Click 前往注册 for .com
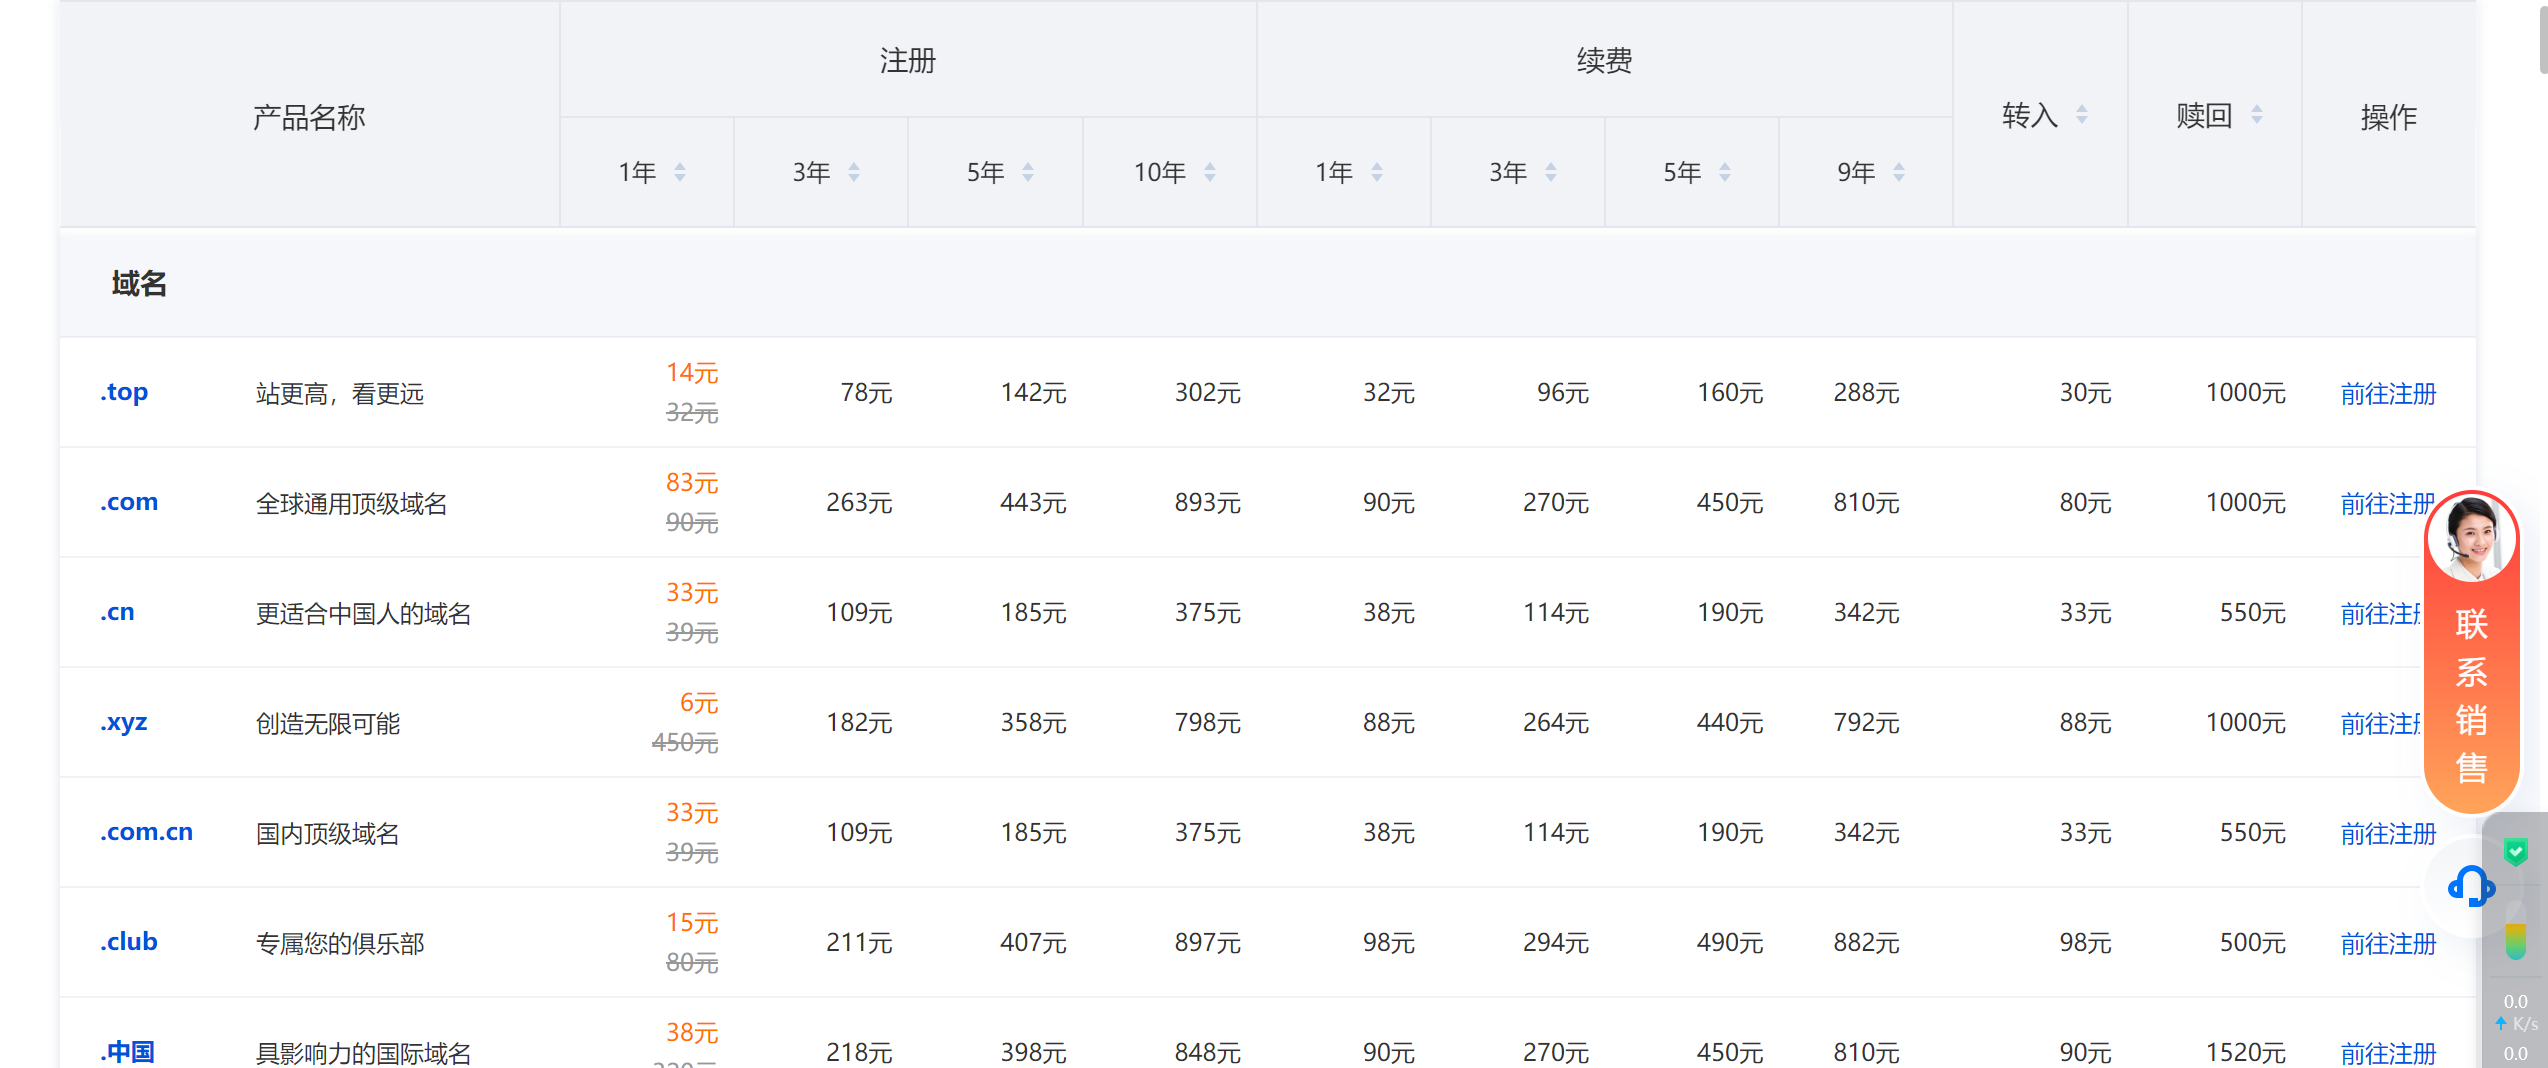The image size is (2548, 1068). [2386, 503]
